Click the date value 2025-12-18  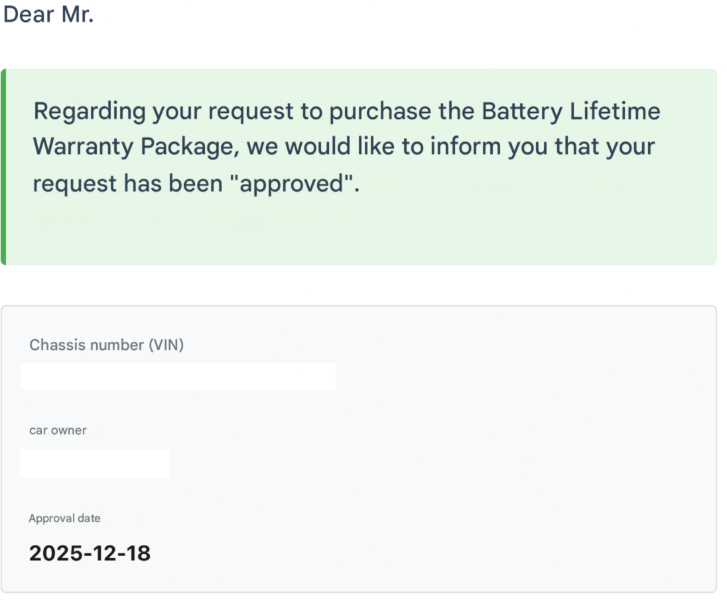coord(90,553)
